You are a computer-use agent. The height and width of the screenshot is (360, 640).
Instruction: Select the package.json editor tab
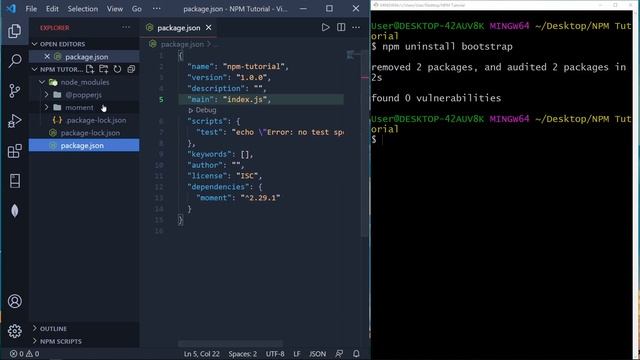[179, 28]
